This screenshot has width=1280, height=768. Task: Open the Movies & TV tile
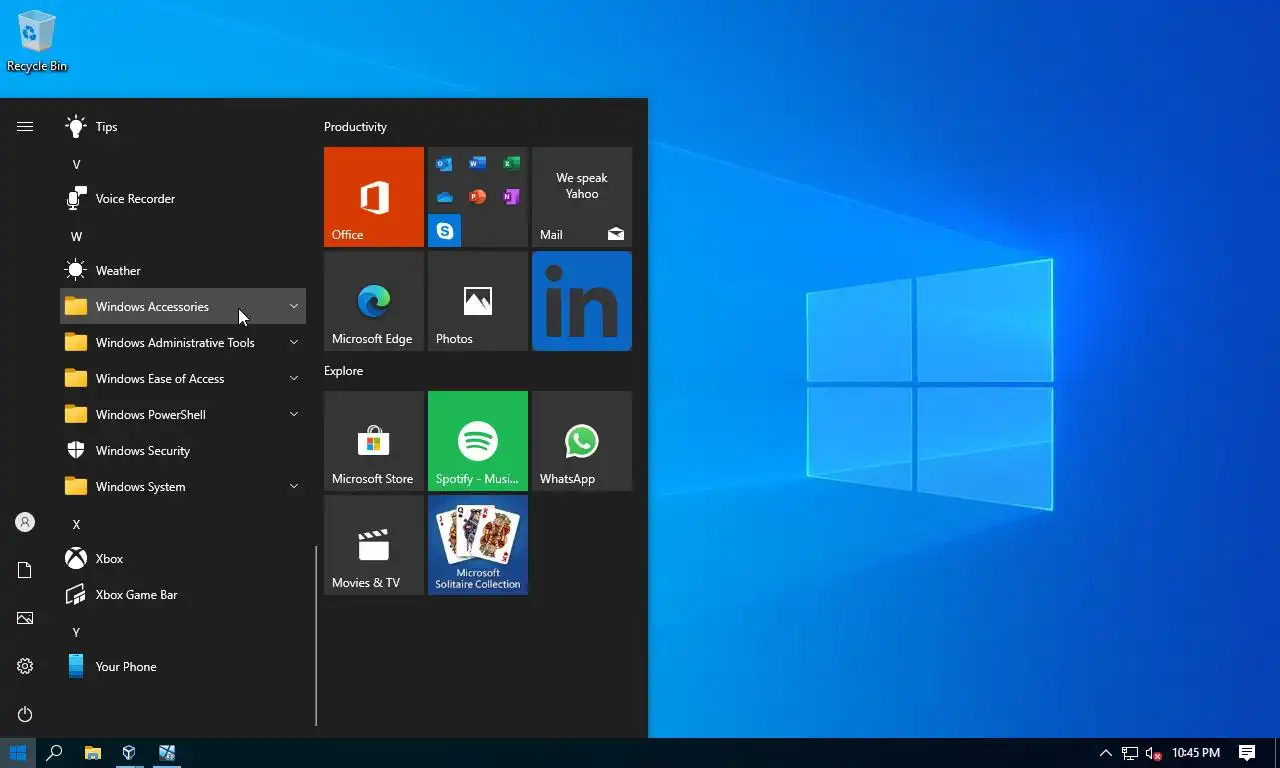click(x=374, y=545)
